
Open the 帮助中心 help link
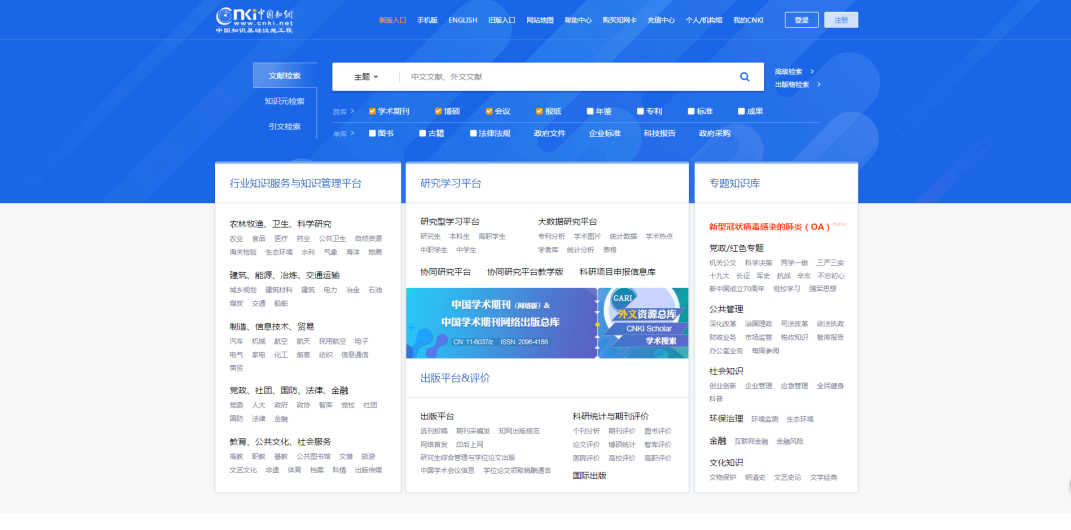578,20
